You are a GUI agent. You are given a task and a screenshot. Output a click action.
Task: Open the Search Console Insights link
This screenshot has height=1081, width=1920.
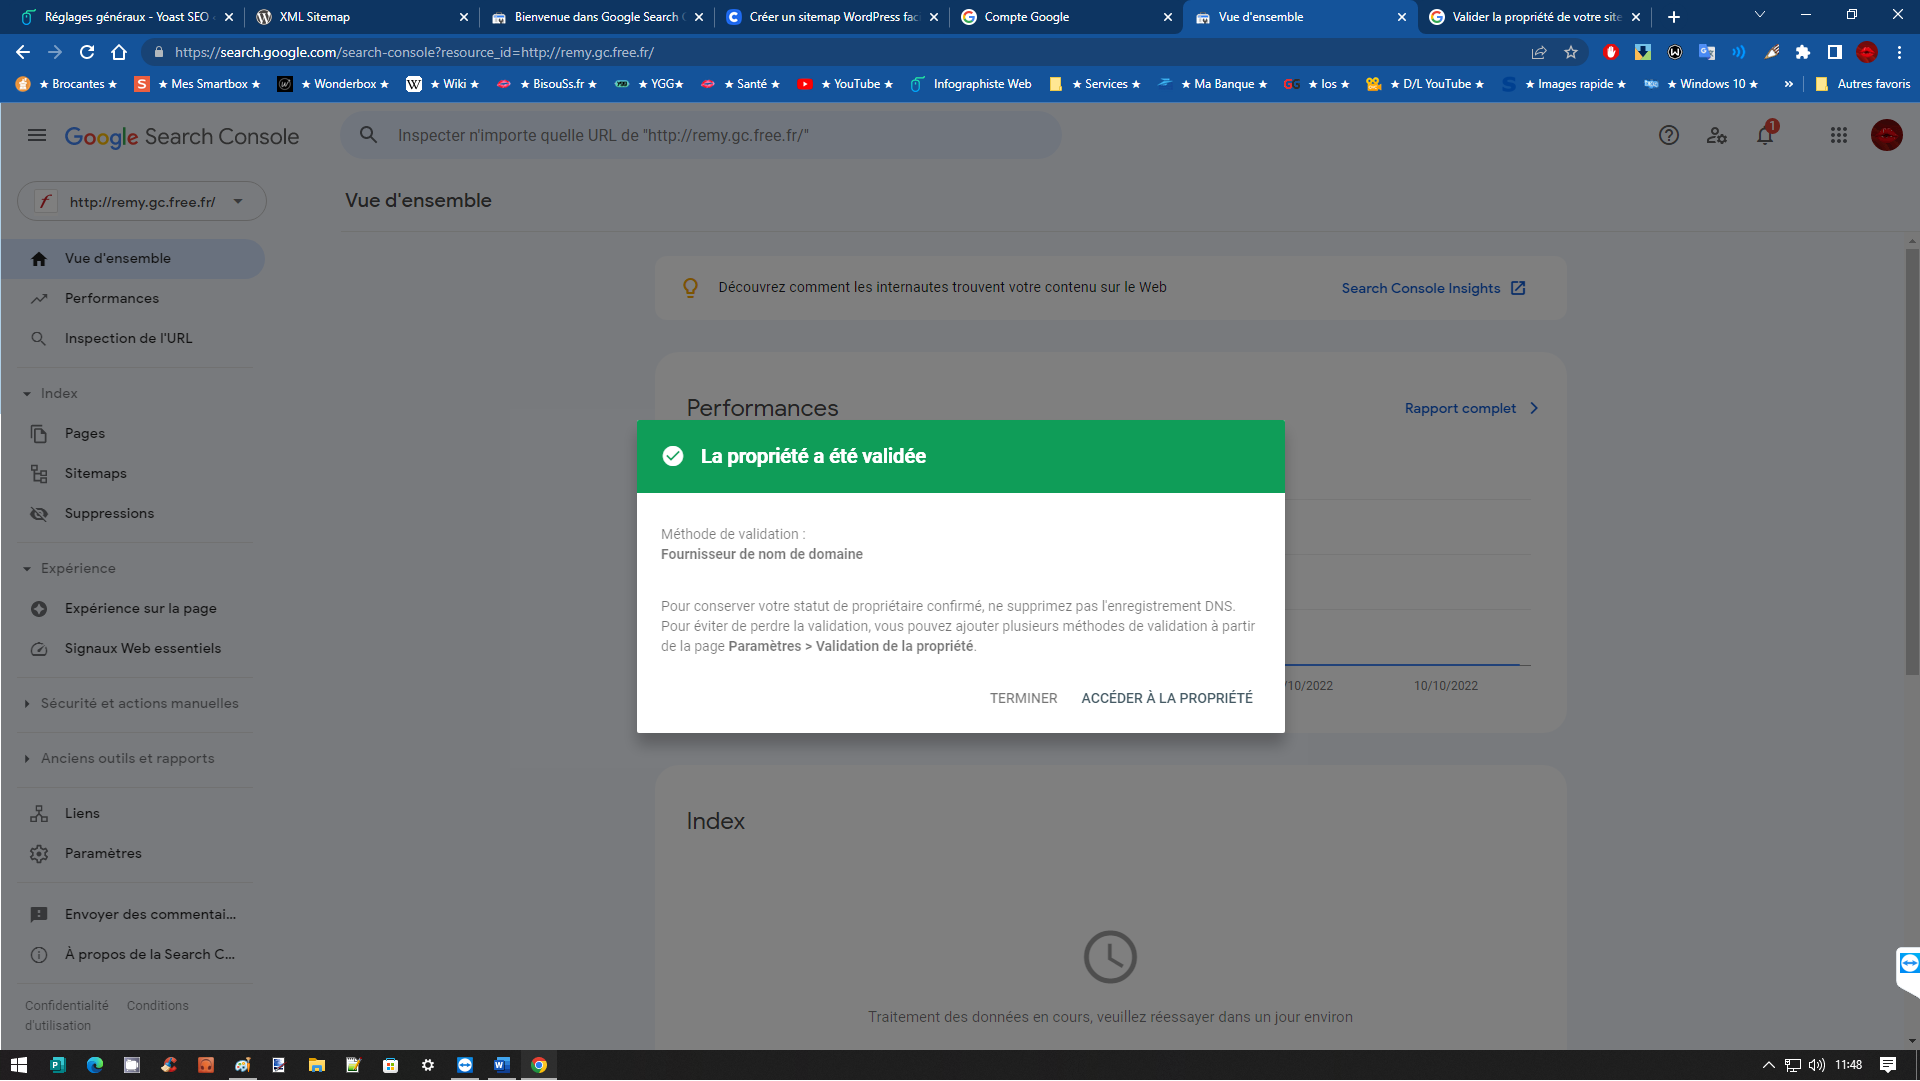[x=1432, y=289]
